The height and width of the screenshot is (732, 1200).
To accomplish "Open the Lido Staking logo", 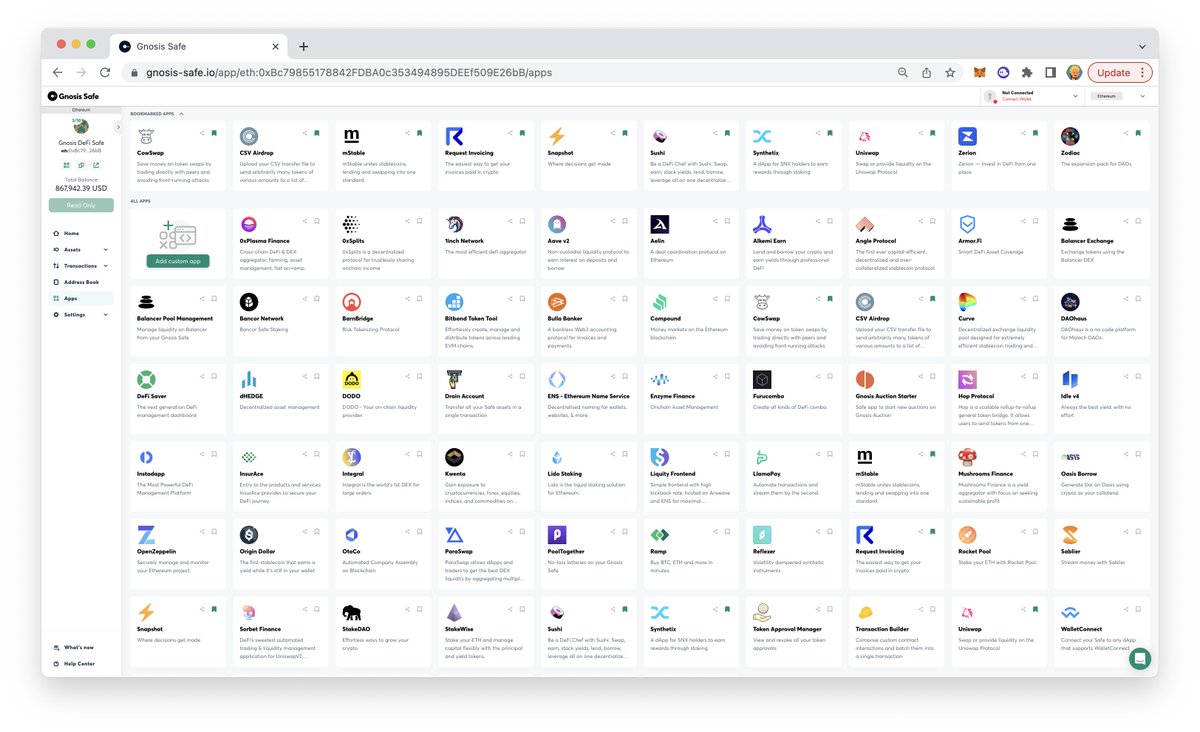I will click(x=557, y=457).
